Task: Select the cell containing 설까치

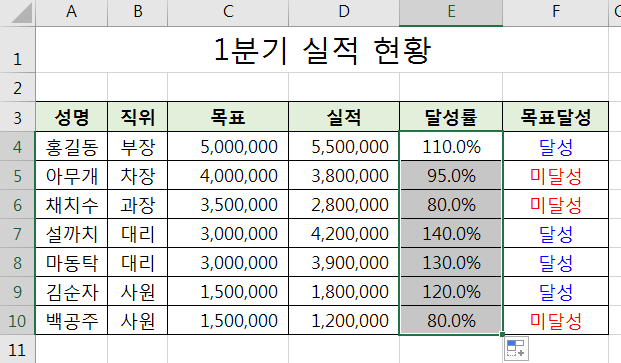Action: (71, 233)
